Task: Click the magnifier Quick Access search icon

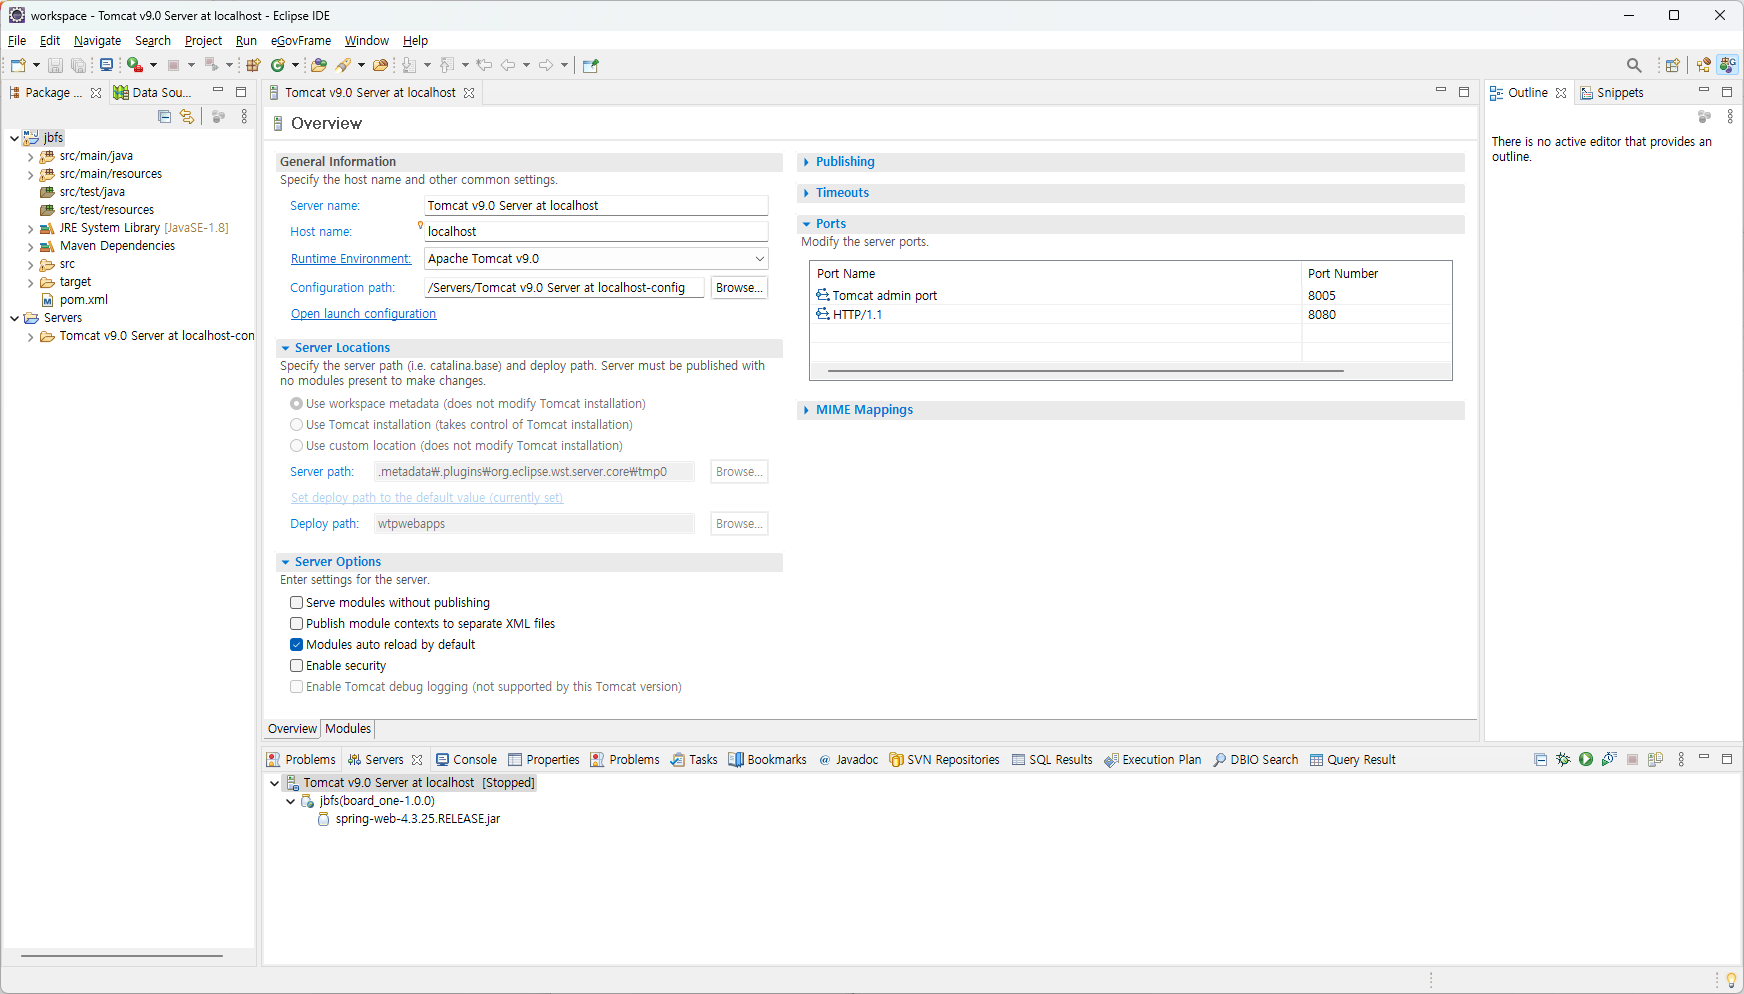Action: pos(1634,65)
